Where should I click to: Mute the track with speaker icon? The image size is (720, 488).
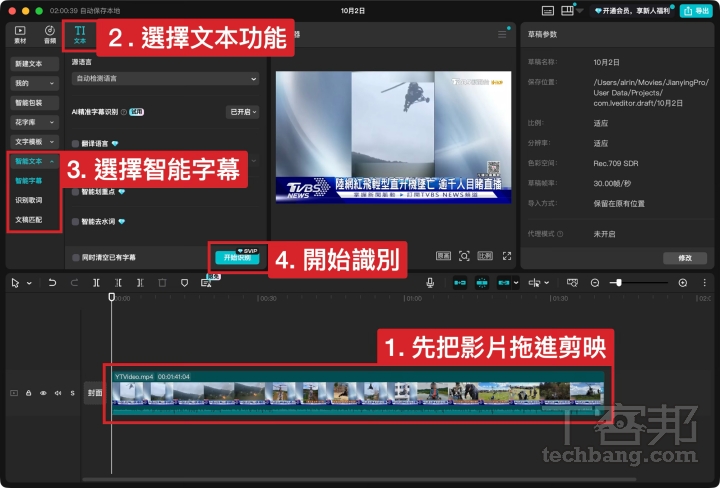[x=58, y=393]
